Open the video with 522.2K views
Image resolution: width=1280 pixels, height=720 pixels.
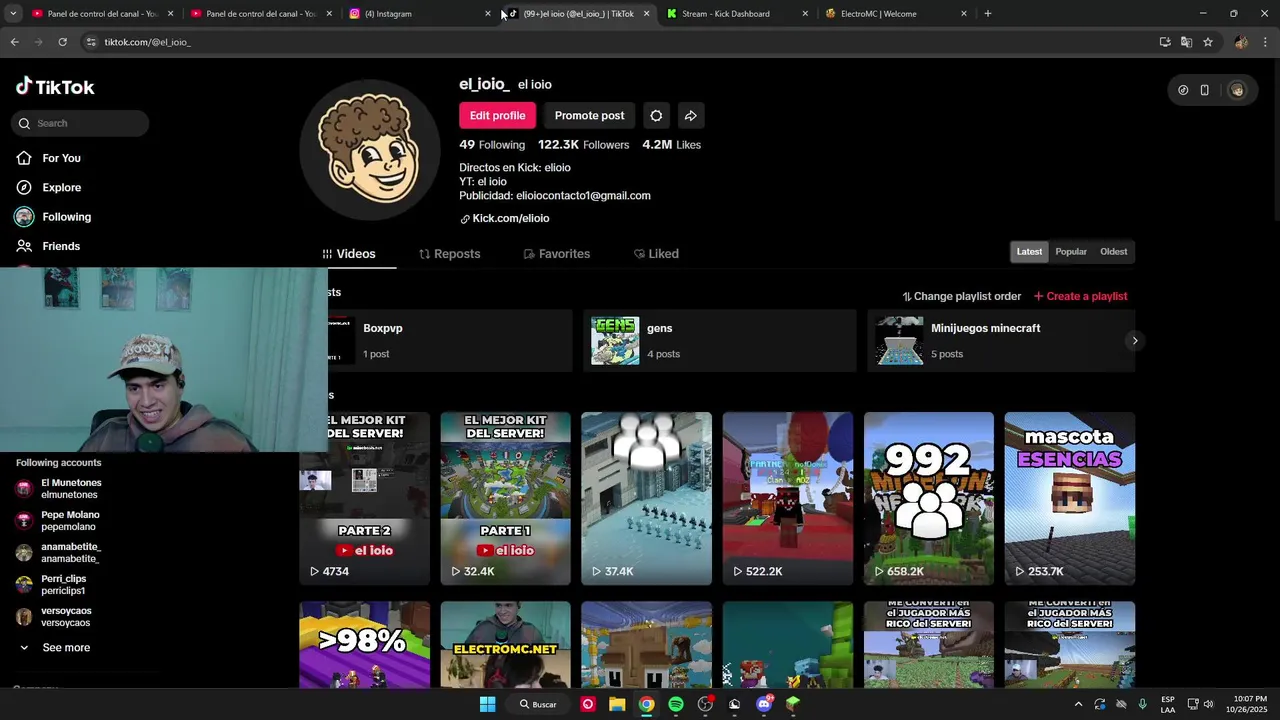tap(788, 499)
